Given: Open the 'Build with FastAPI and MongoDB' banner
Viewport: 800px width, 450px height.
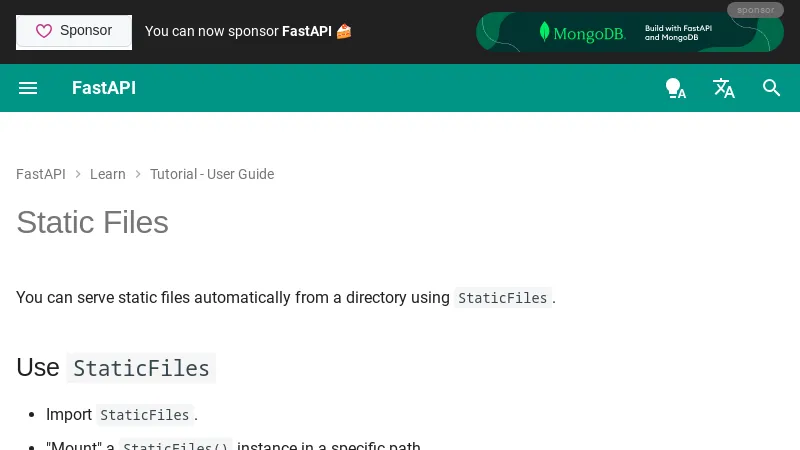Looking at the screenshot, I should (684, 32).
